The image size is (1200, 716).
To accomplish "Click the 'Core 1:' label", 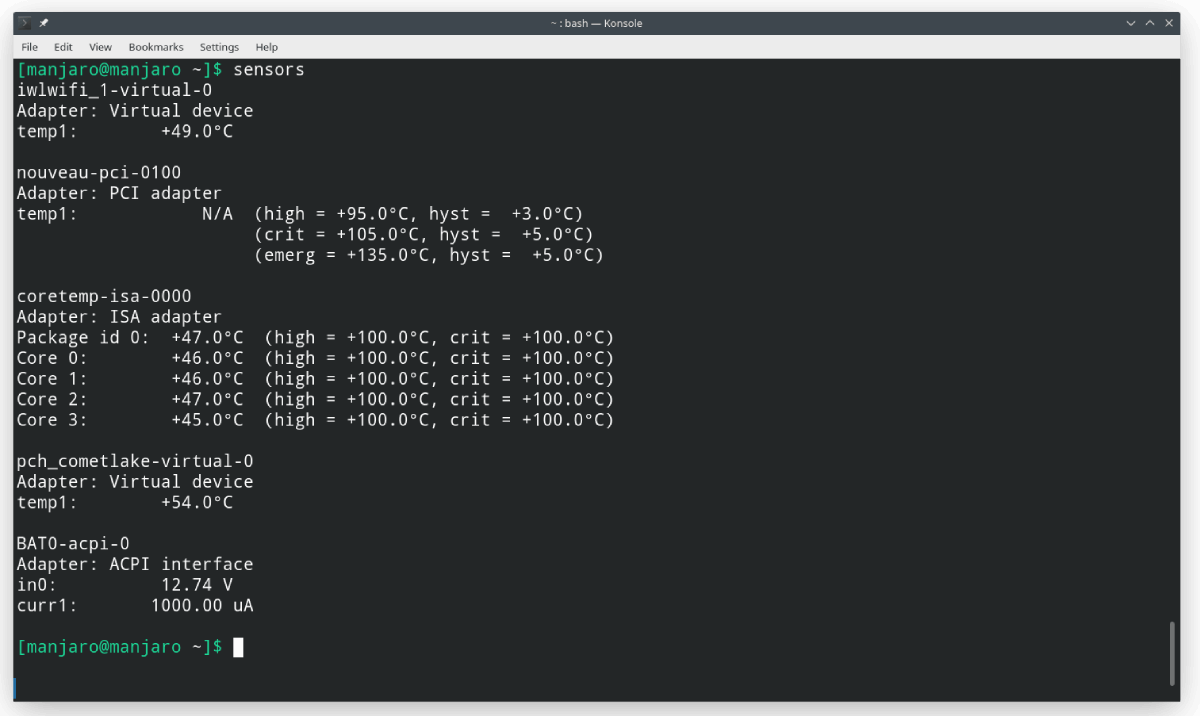I will click(x=52, y=379).
